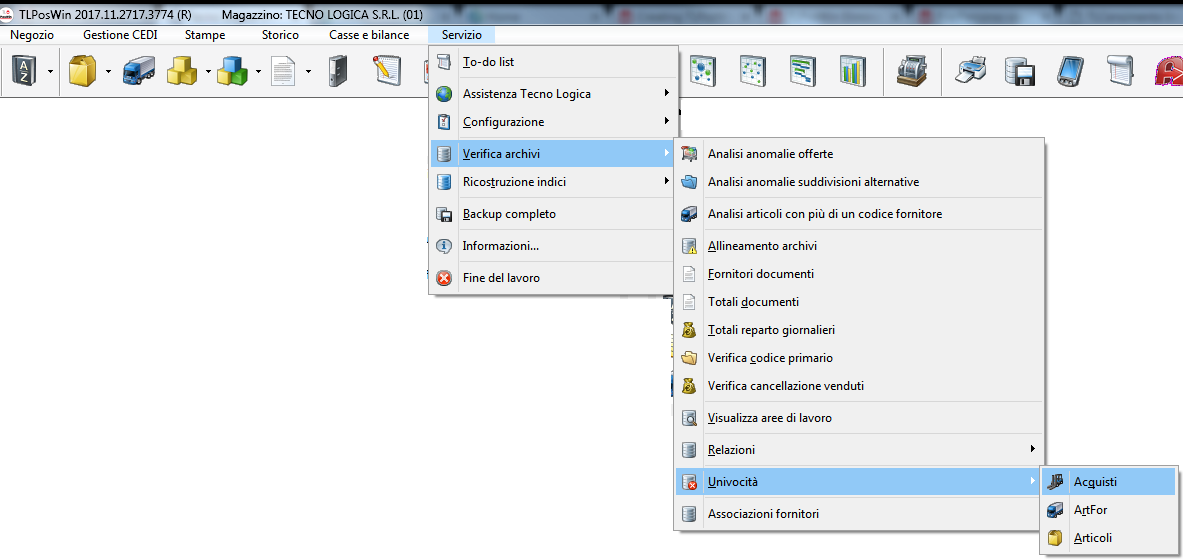The height and width of the screenshot is (560, 1183).
Task: Click the database with floppy disk icon
Action: (1019, 71)
